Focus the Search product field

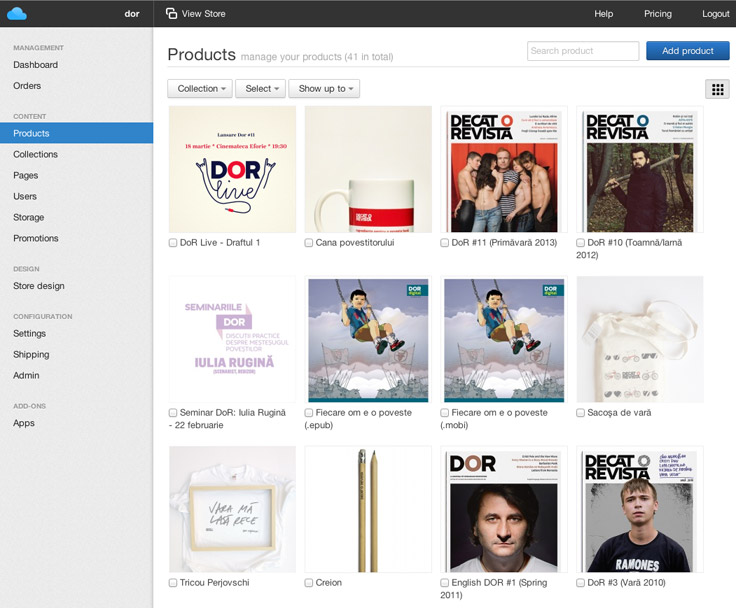pyautogui.click(x=583, y=51)
